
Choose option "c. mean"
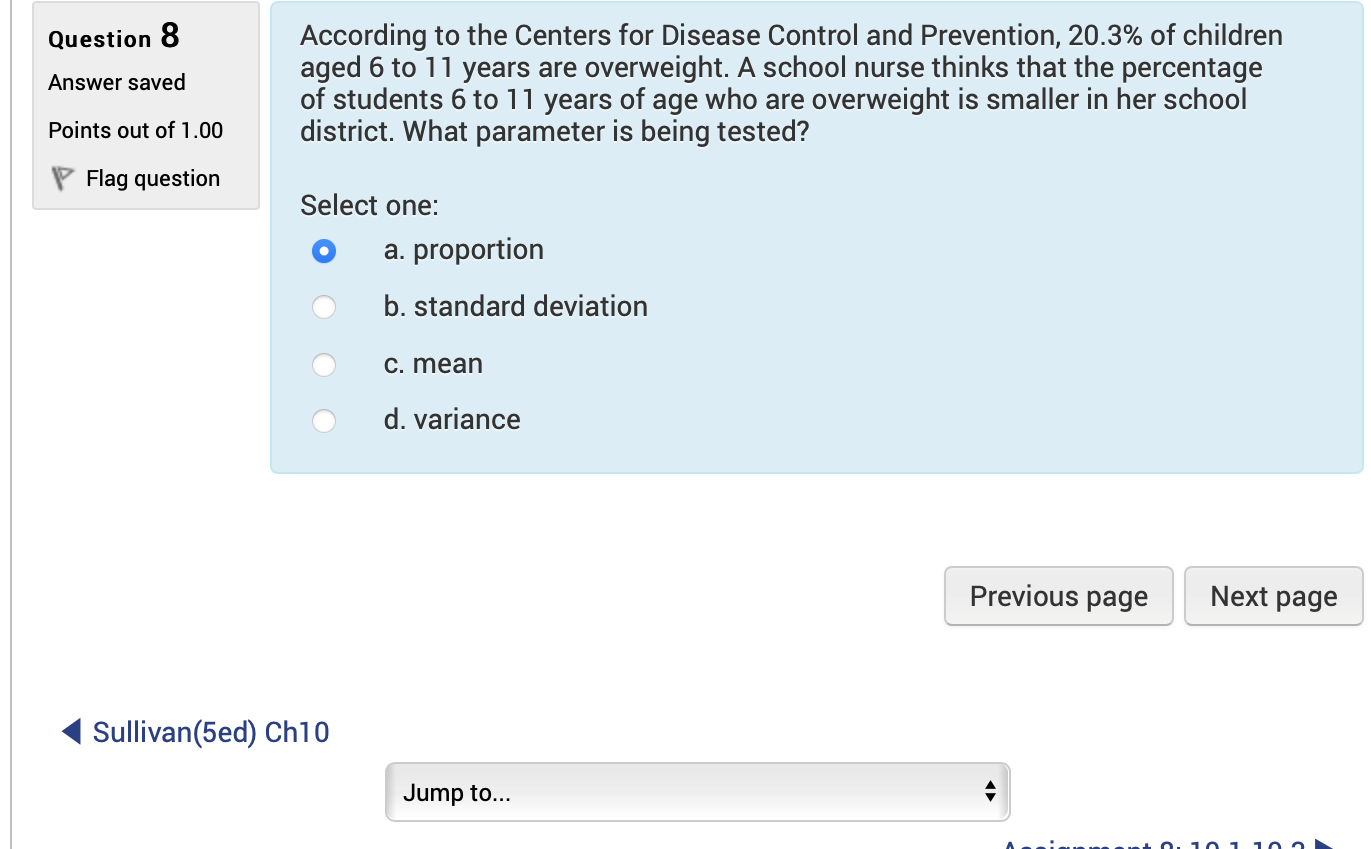point(324,364)
